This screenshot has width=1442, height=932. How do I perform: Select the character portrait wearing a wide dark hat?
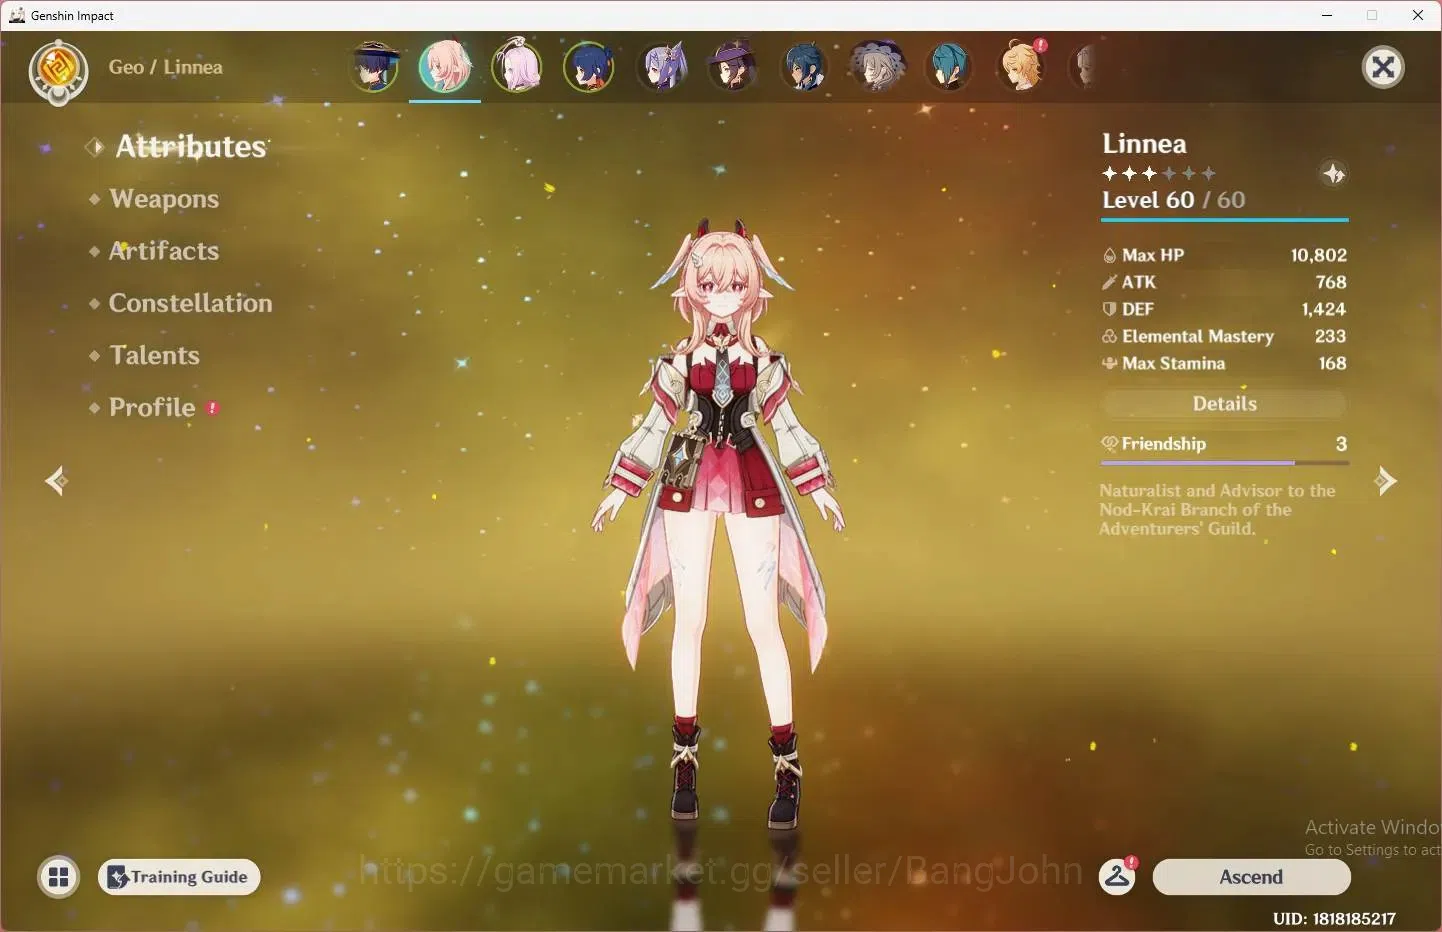[374, 67]
